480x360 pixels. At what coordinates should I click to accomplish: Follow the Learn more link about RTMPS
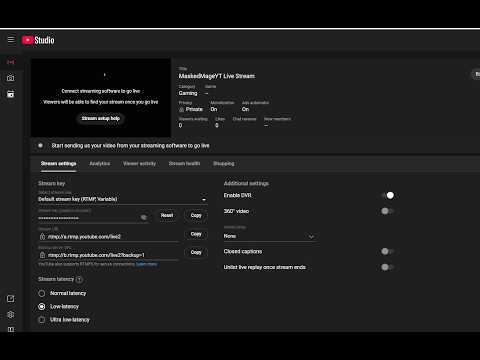tap(147, 264)
